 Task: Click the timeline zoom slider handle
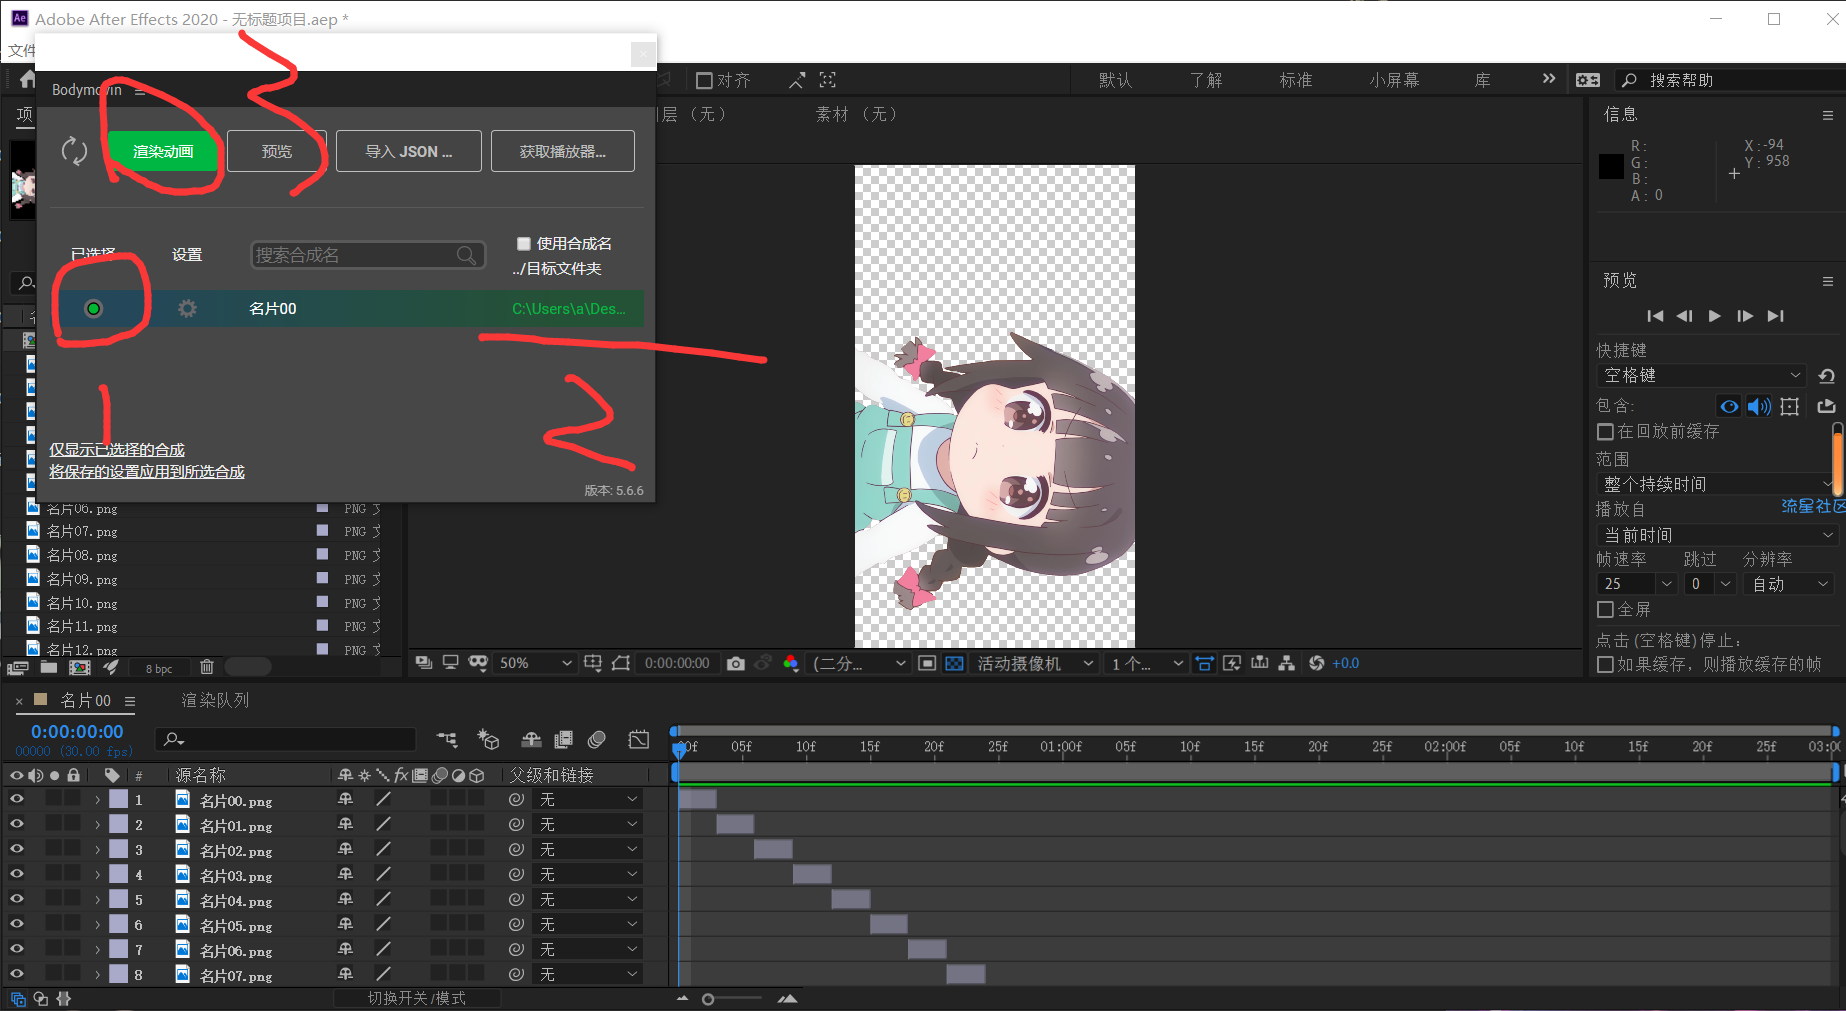708,999
